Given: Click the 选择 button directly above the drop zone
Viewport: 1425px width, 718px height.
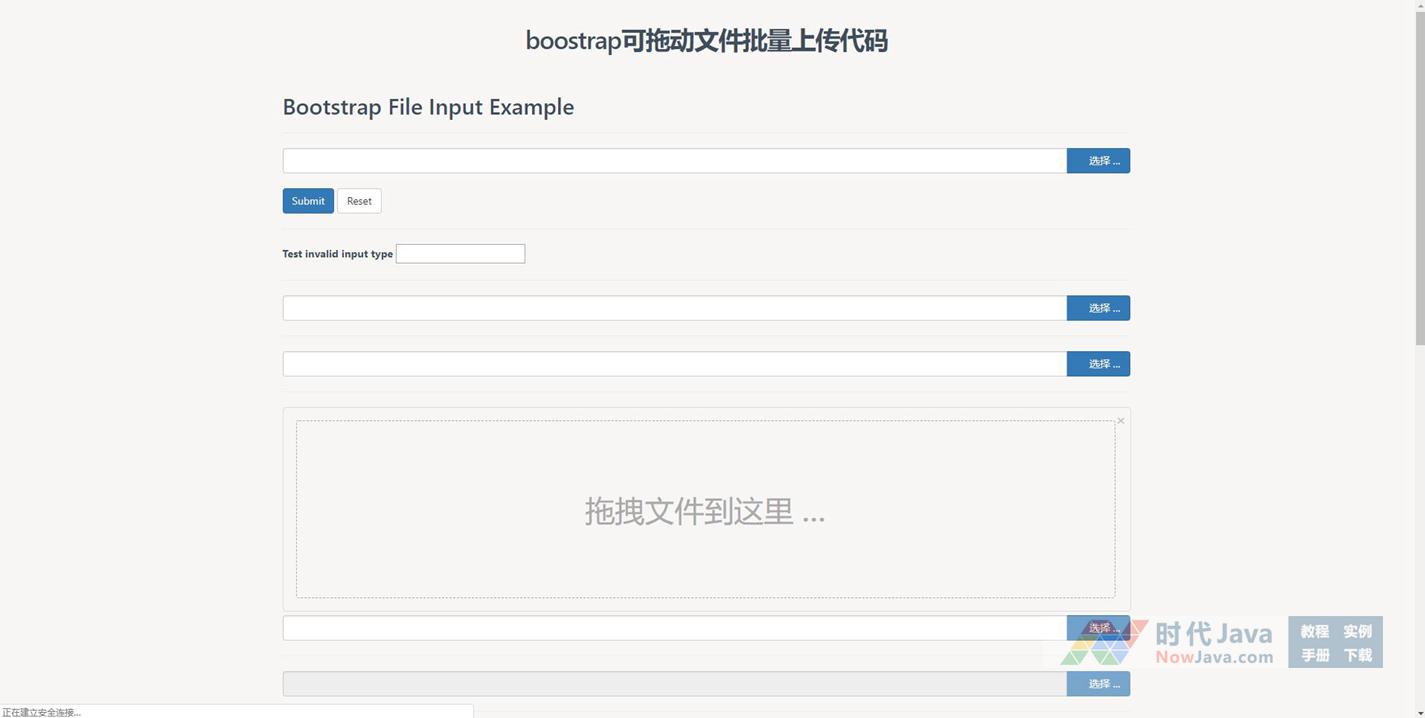Looking at the screenshot, I should pyautogui.click(x=1098, y=364).
